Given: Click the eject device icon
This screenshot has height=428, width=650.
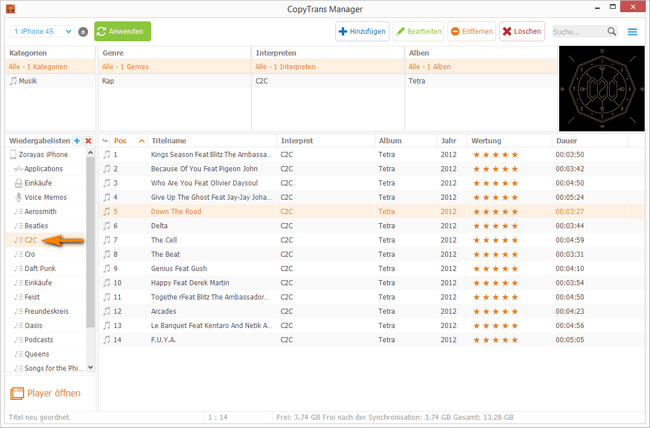Looking at the screenshot, I should coord(83,32).
